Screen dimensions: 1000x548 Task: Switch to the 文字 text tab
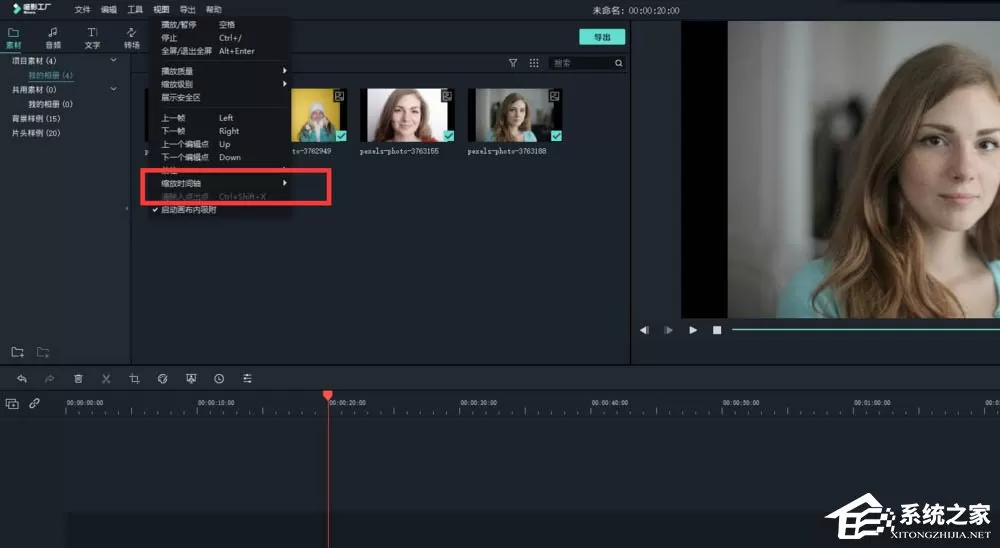(x=92, y=38)
